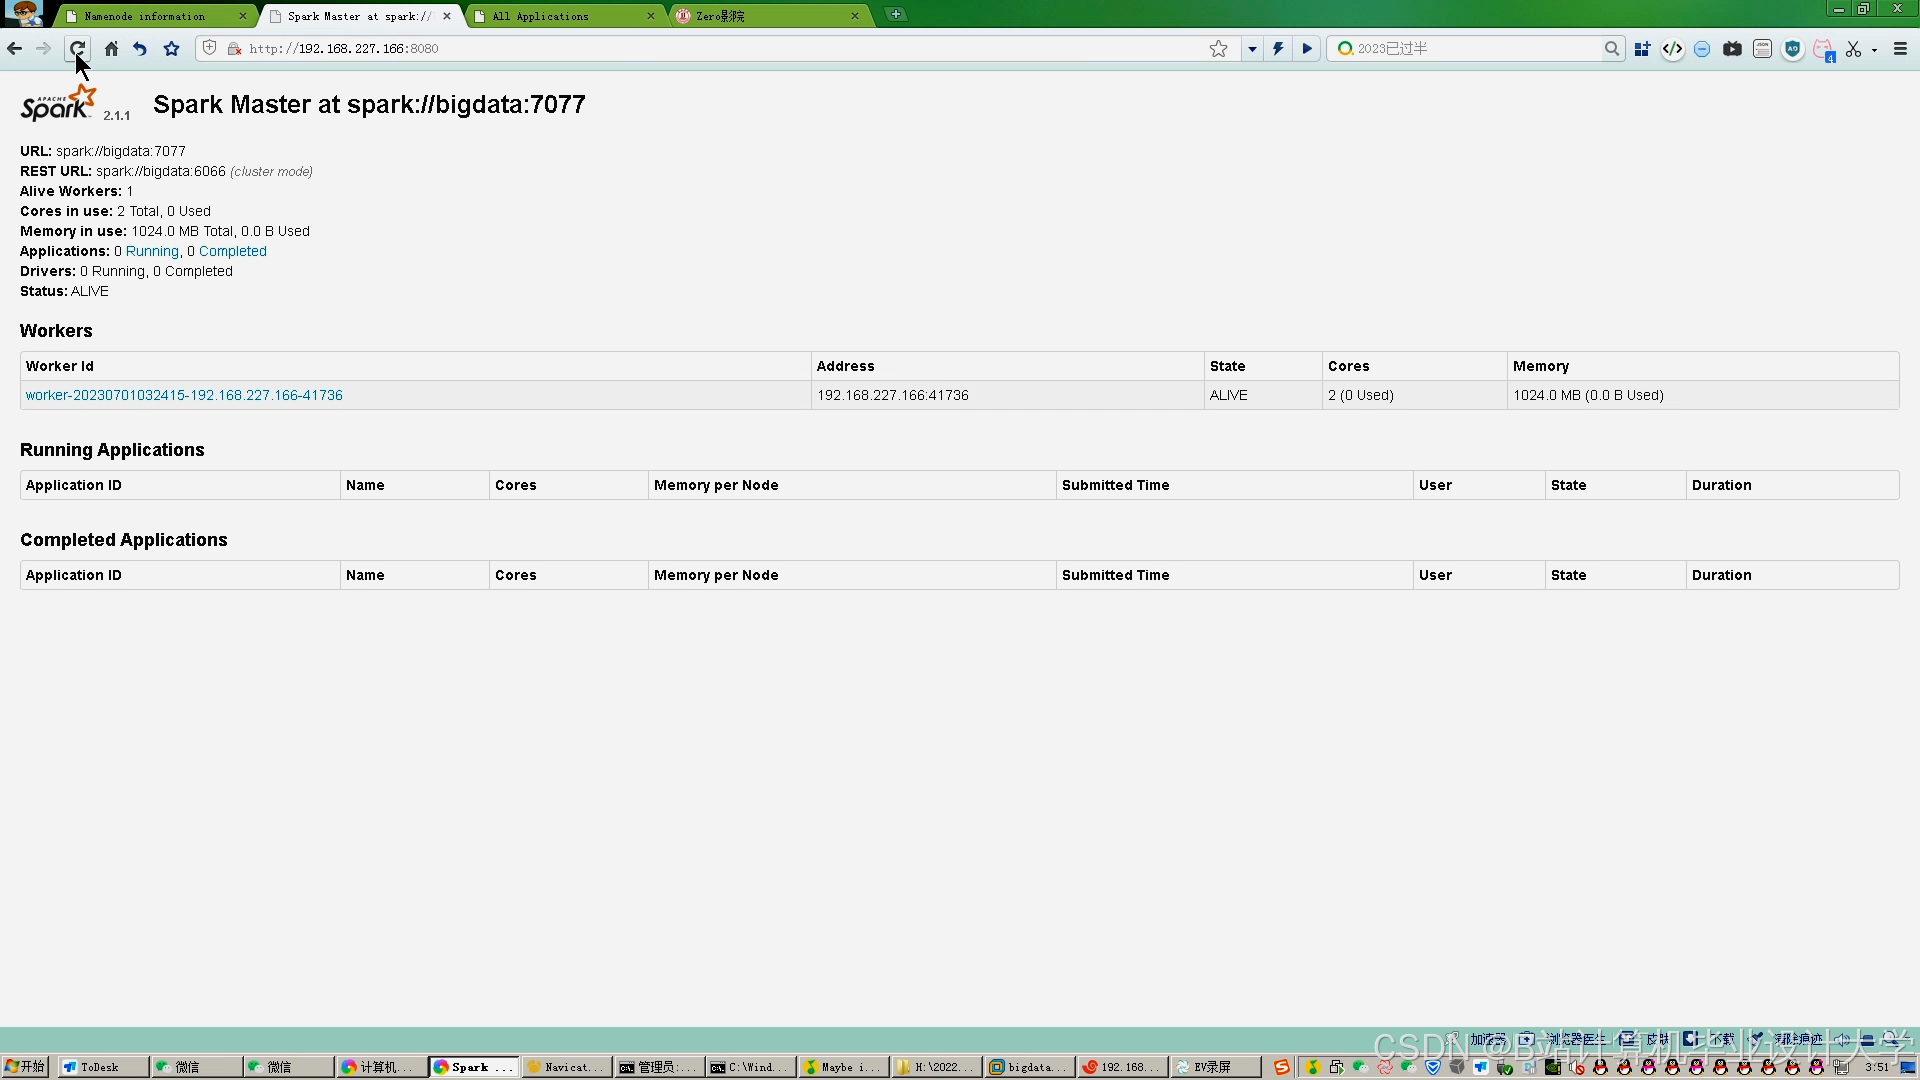Open the Navicat taskbar button
This screenshot has width=1920, height=1080.
point(566,1067)
